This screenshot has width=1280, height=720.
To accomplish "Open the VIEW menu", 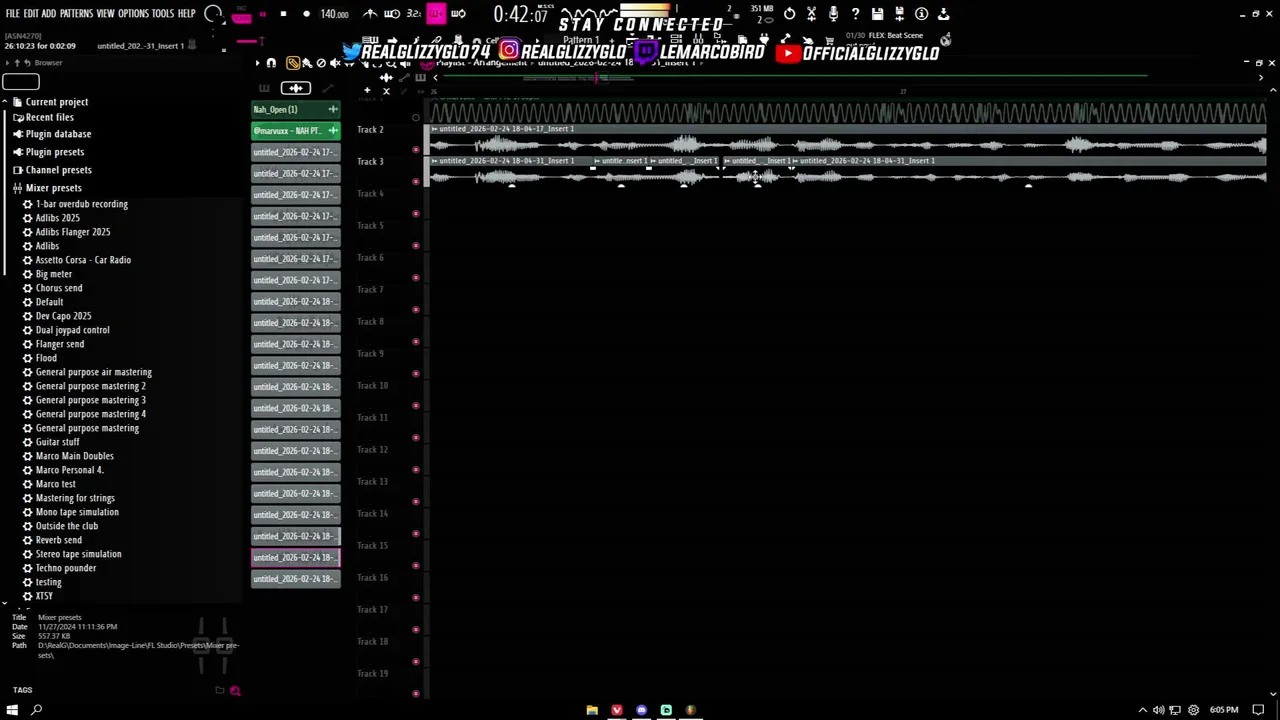I will click(x=105, y=14).
